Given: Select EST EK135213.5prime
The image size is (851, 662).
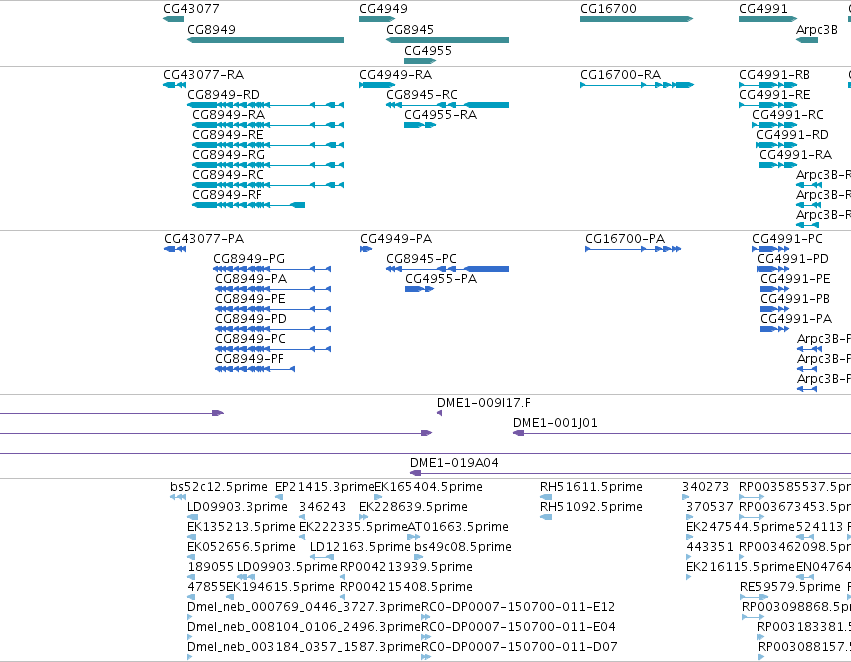Looking at the screenshot, I should click(x=241, y=527).
